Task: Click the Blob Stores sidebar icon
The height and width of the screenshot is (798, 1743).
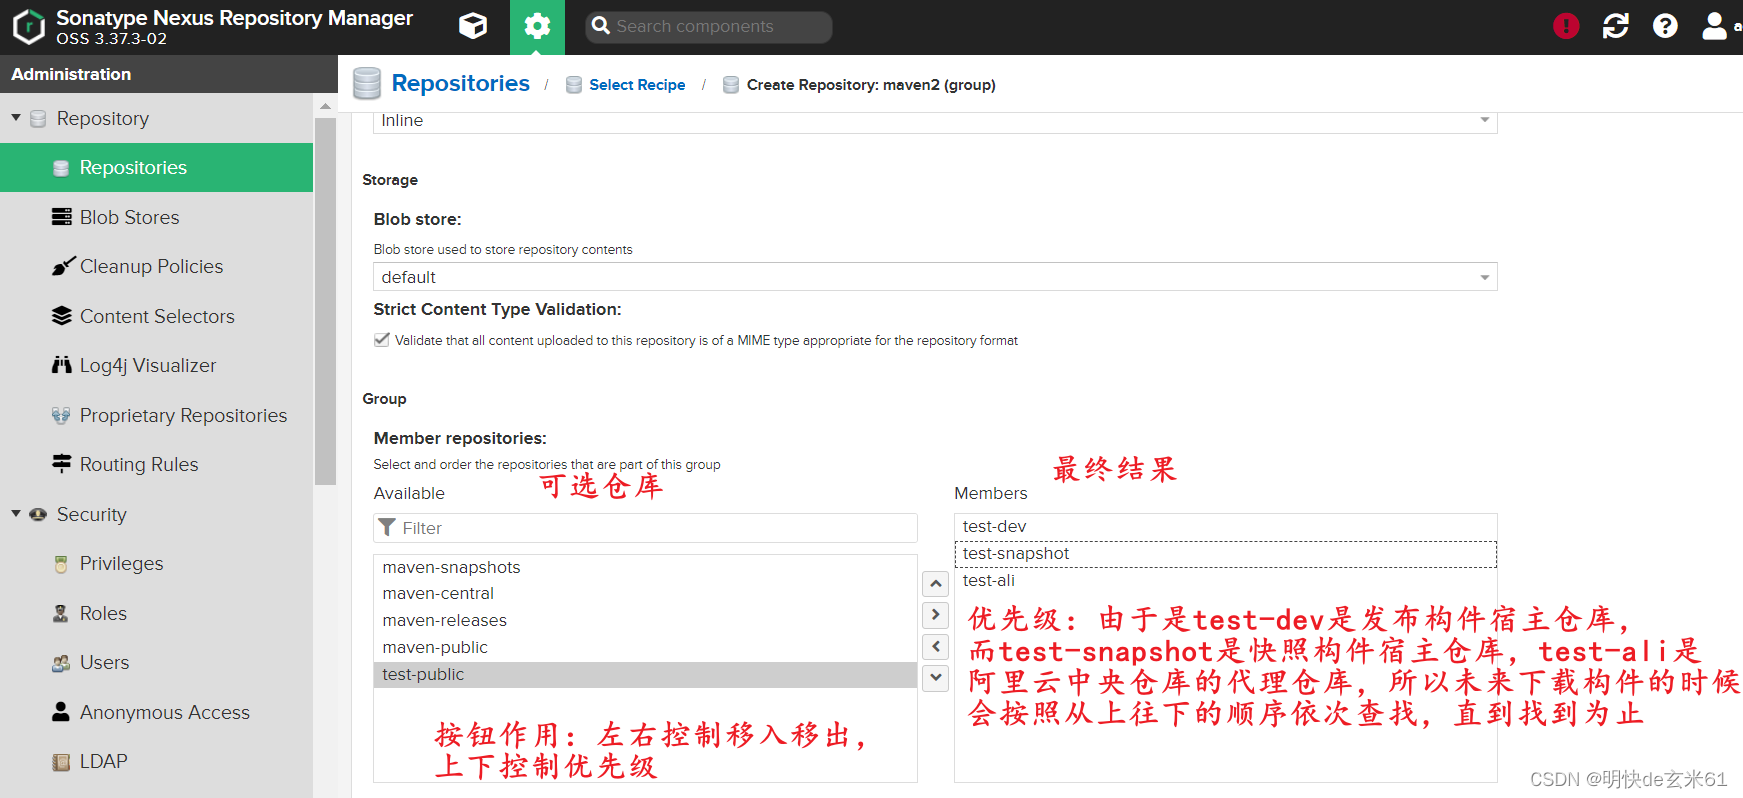Action: click(62, 217)
